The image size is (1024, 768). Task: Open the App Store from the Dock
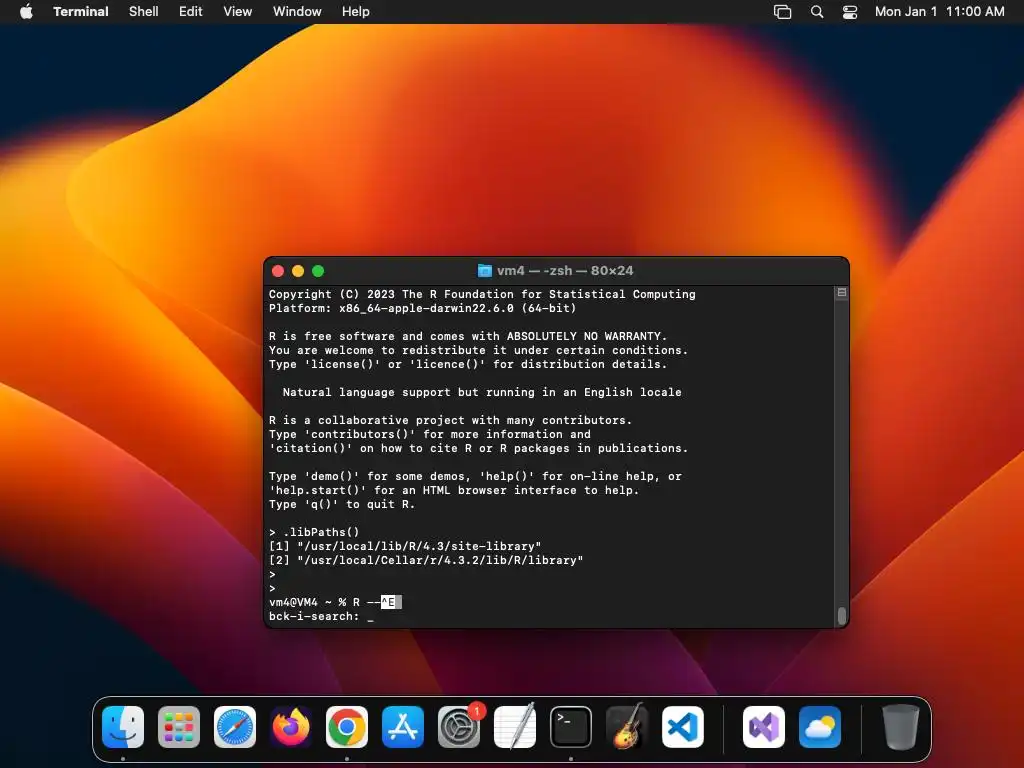pyautogui.click(x=403, y=727)
